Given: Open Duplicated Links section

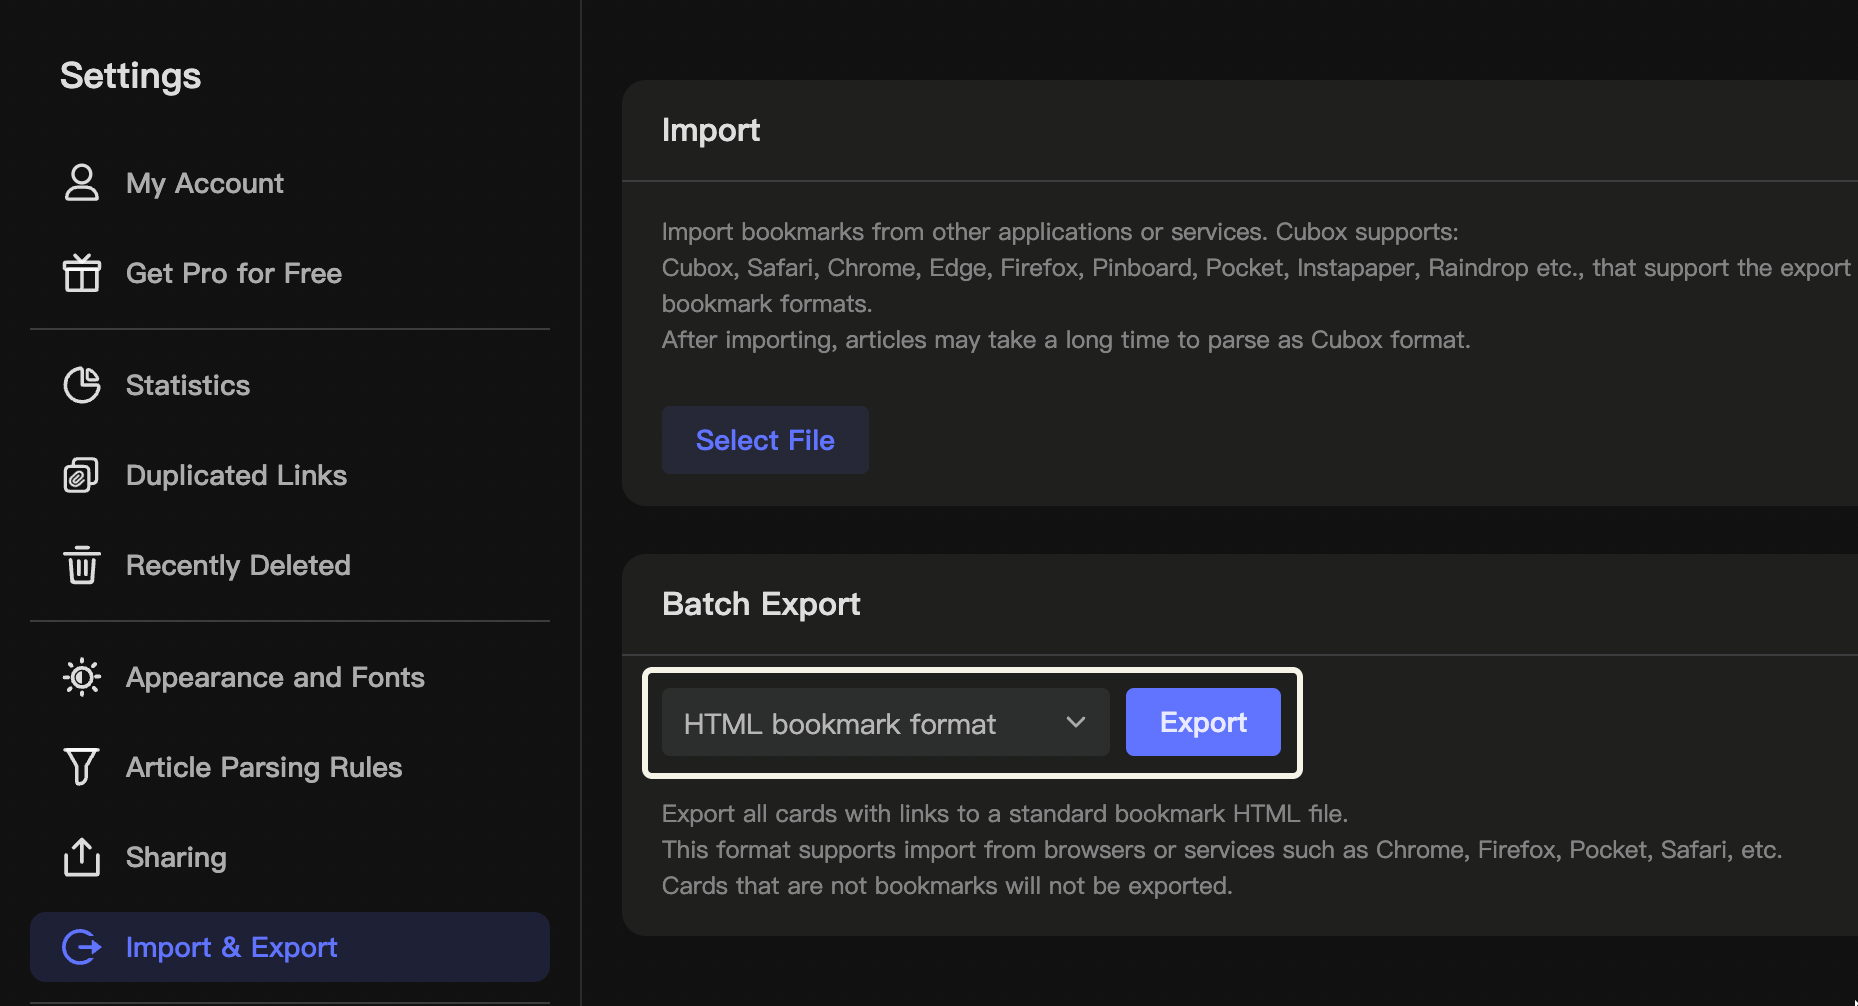Looking at the screenshot, I should click(x=290, y=475).
